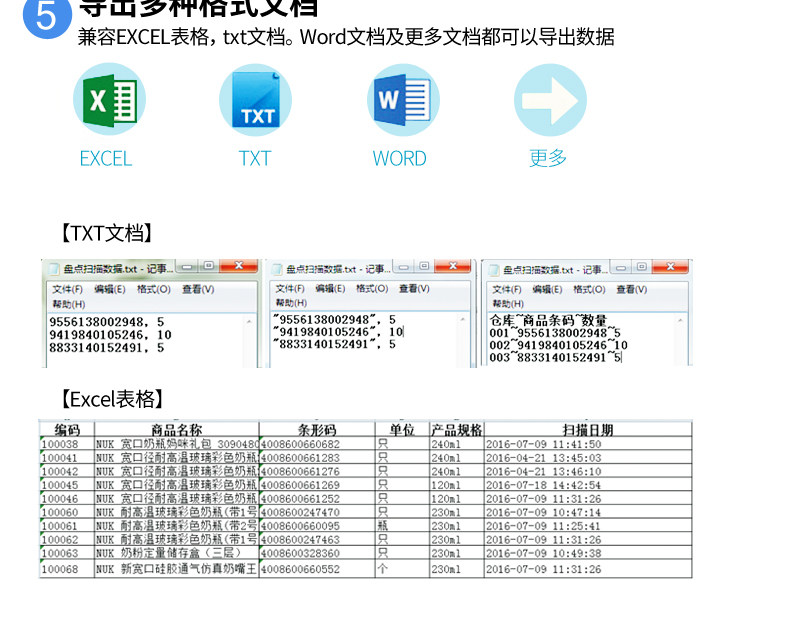This screenshot has width=790, height=640.
Task: Open 帮助(H) menu in third Notepad window
Action: 508,303
